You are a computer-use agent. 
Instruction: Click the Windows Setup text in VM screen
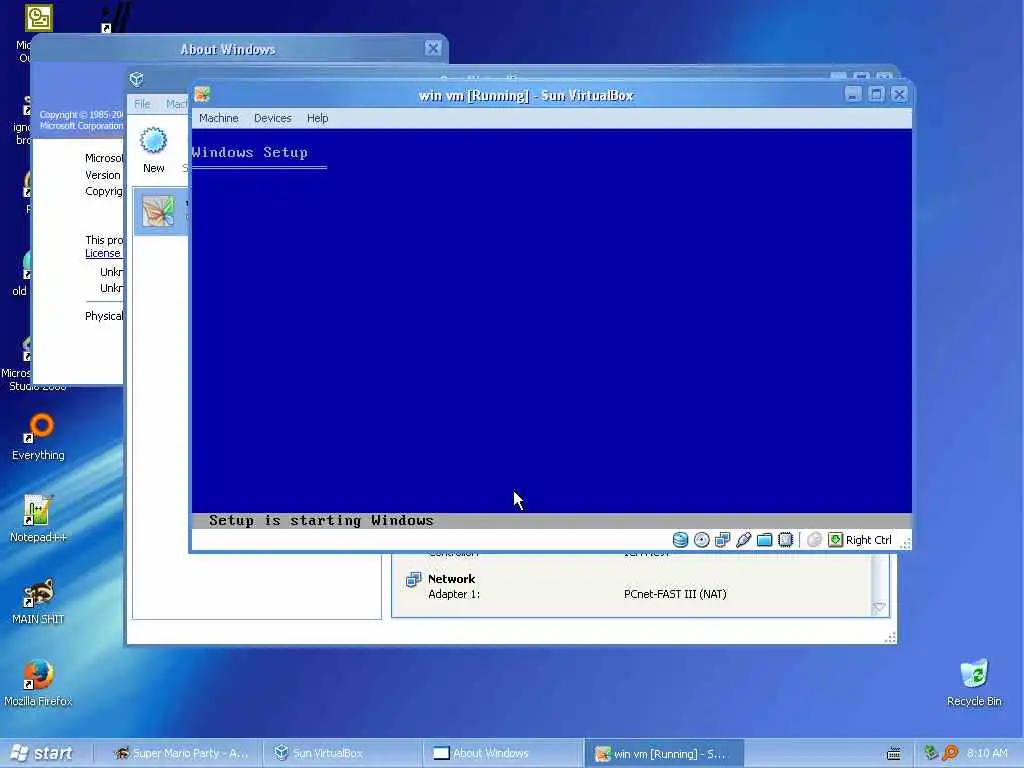click(x=249, y=152)
